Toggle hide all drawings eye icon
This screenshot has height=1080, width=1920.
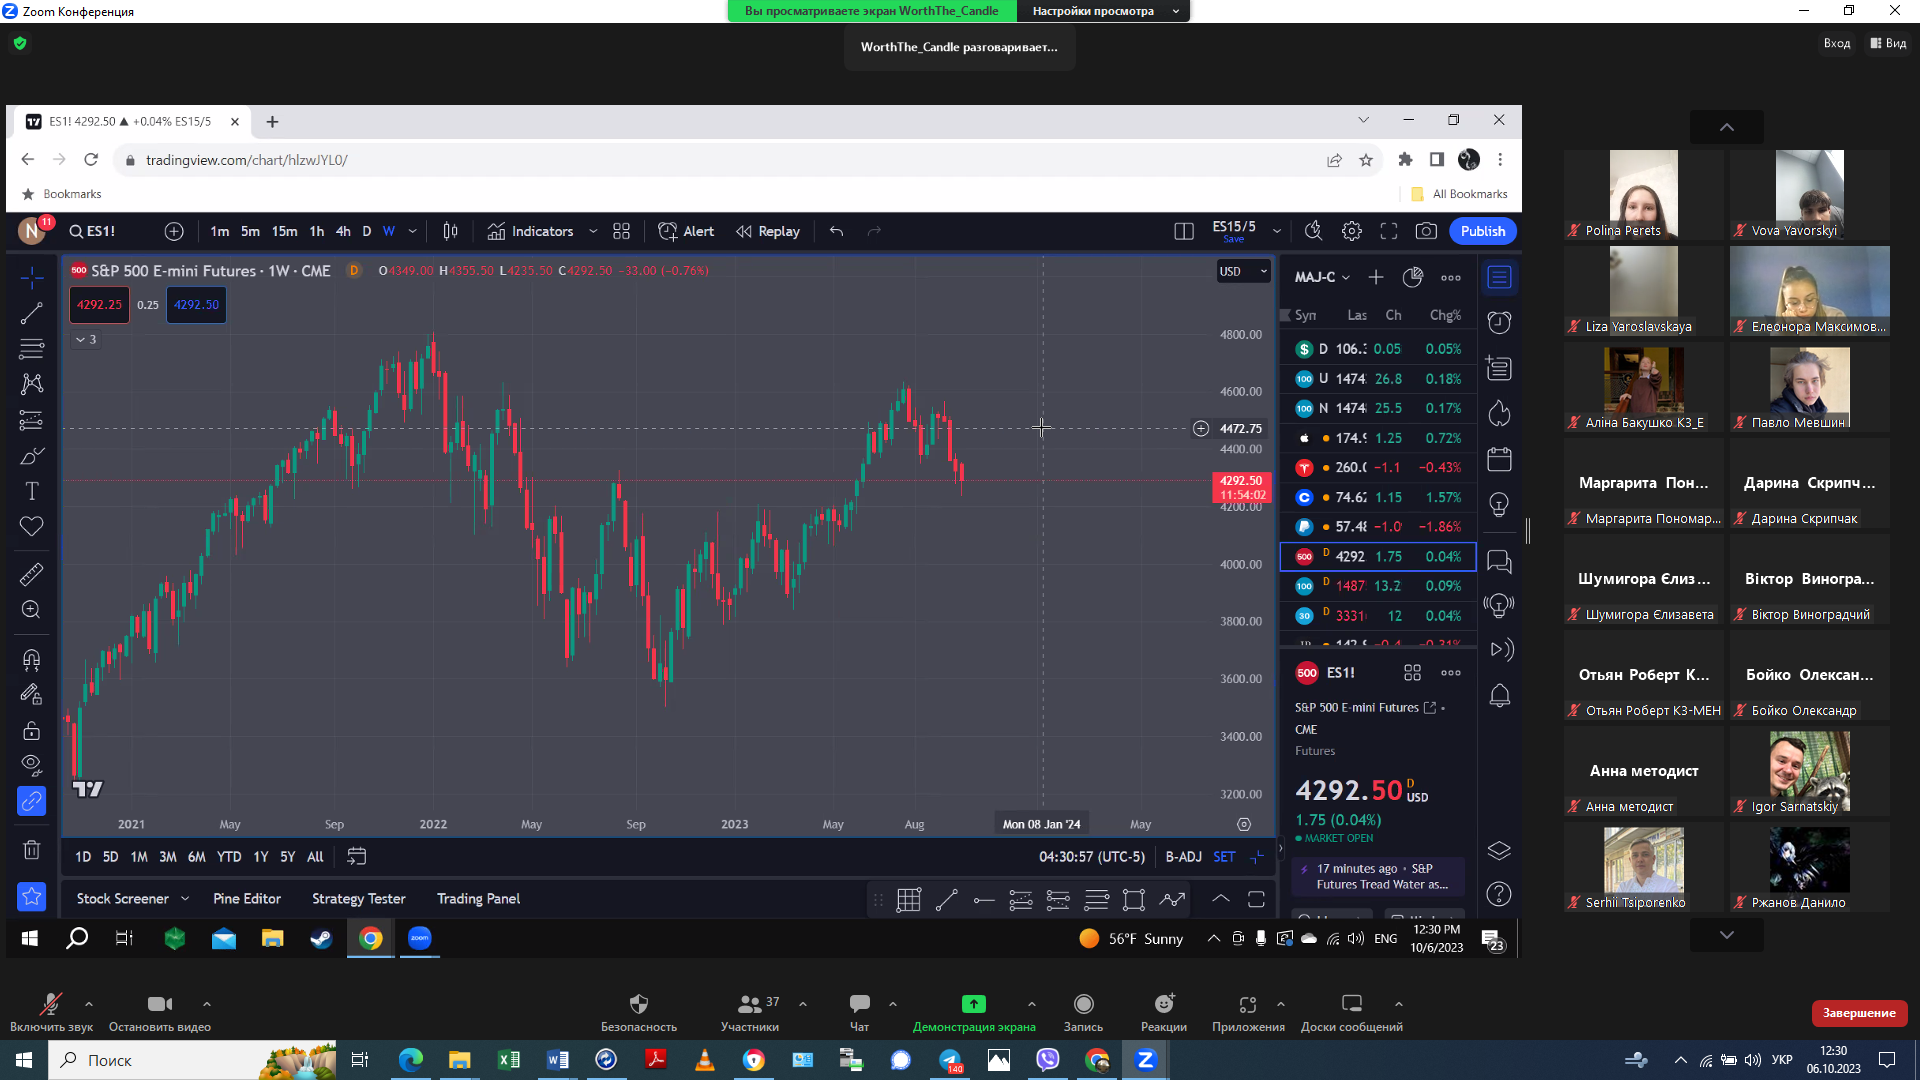pyautogui.click(x=31, y=765)
